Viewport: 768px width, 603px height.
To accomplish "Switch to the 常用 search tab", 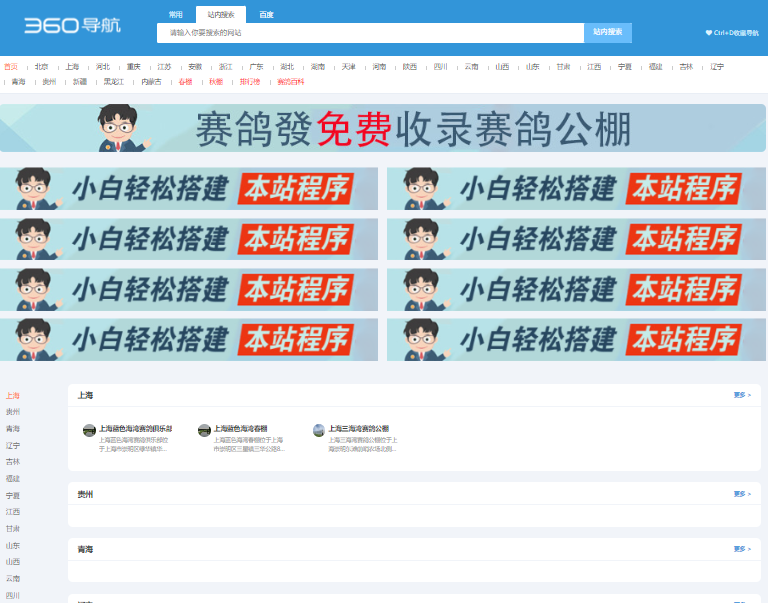I will (175, 15).
